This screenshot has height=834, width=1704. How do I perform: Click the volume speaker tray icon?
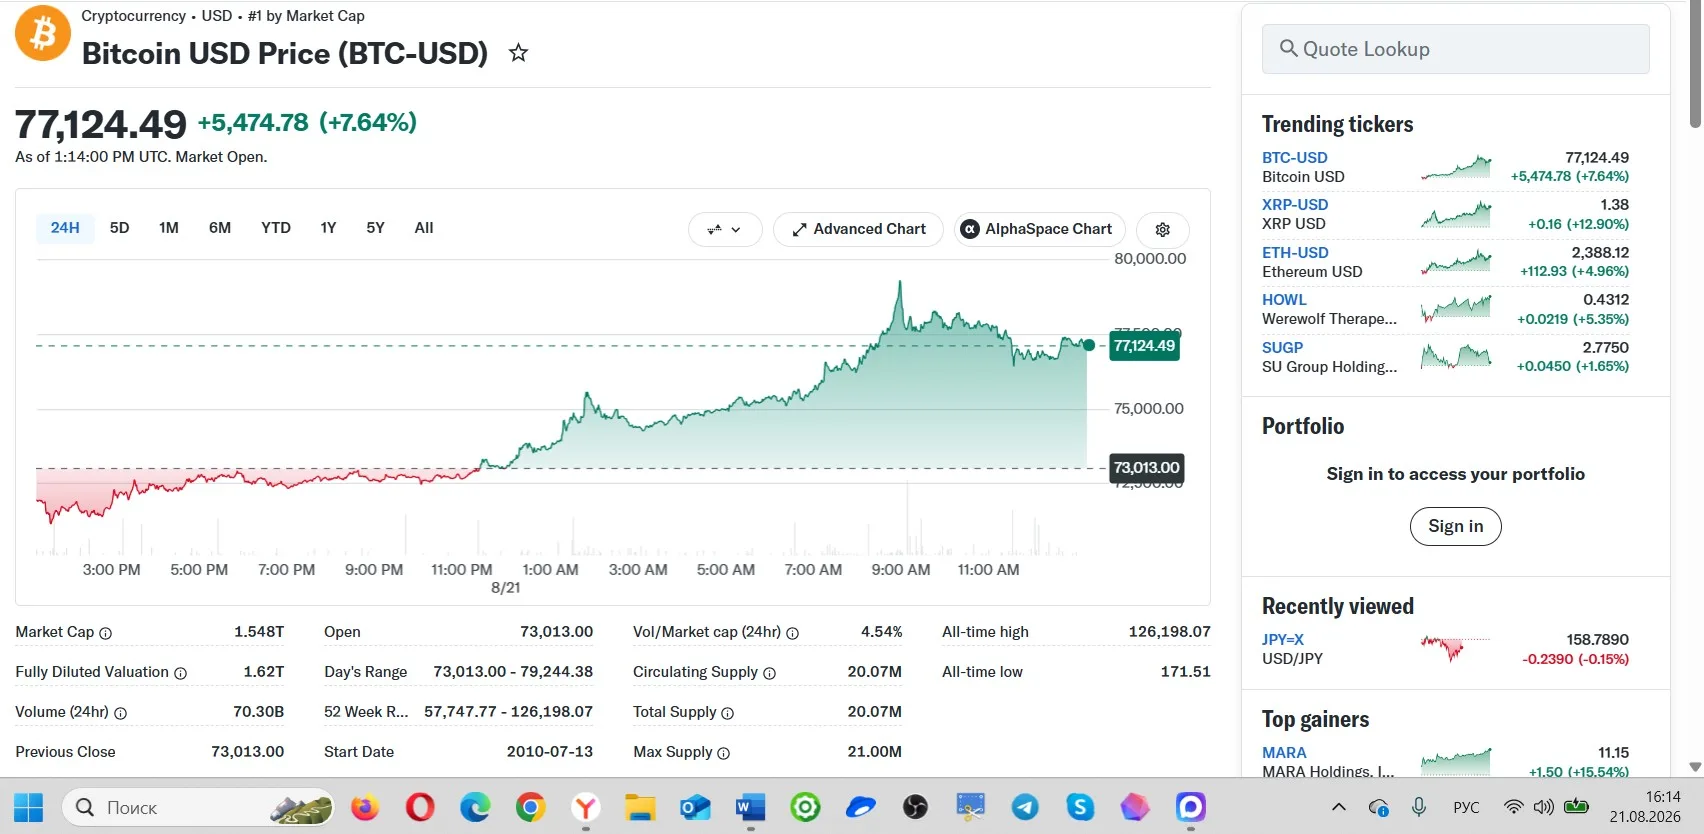point(1544,807)
